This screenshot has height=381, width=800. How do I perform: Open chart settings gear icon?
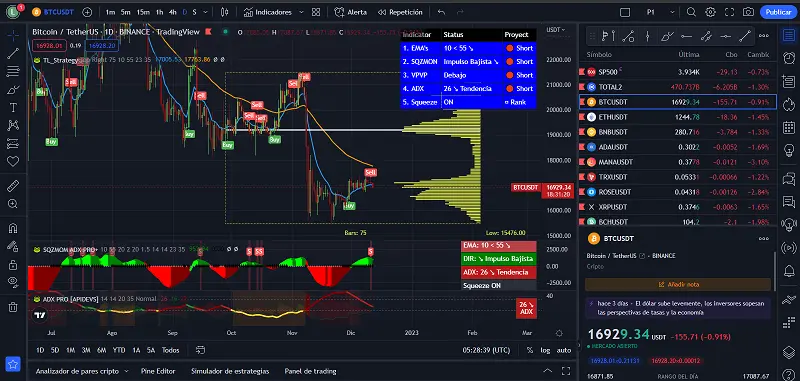710,12
